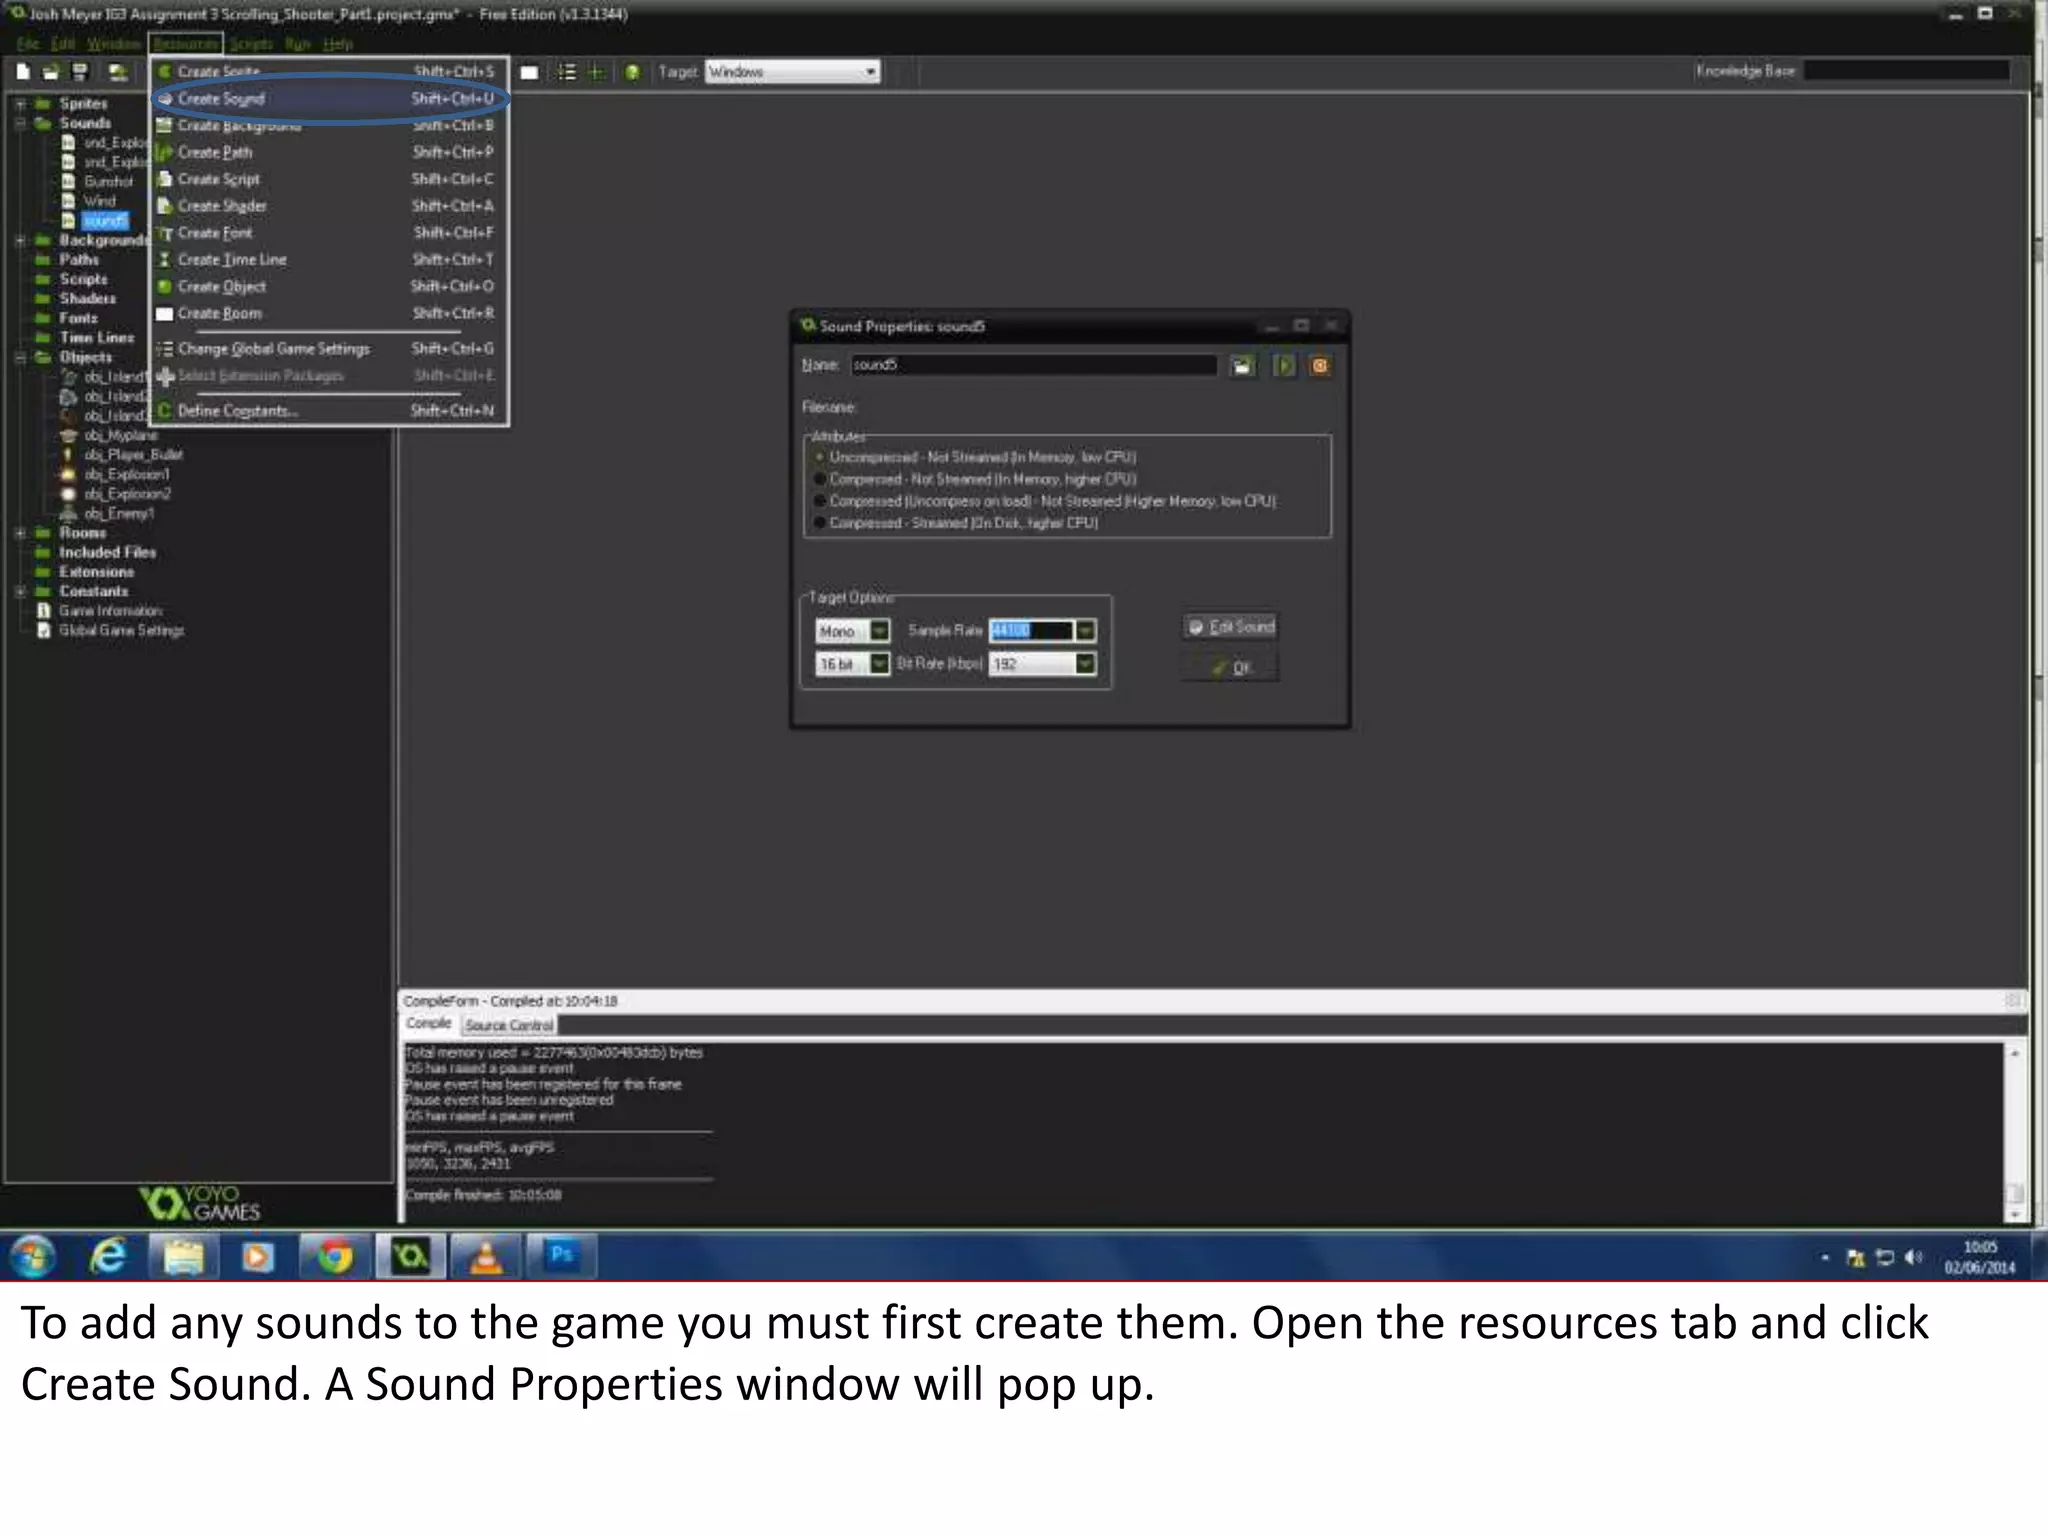Open the Scripts menu in menu bar
The height and width of the screenshot is (1536, 2048).
coord(251,44)
